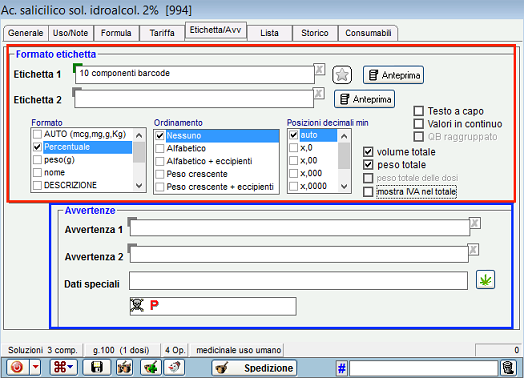Check the x,00 decimal option
The width and height of the screenshot is (524, 378).
[x=293, y=160]
